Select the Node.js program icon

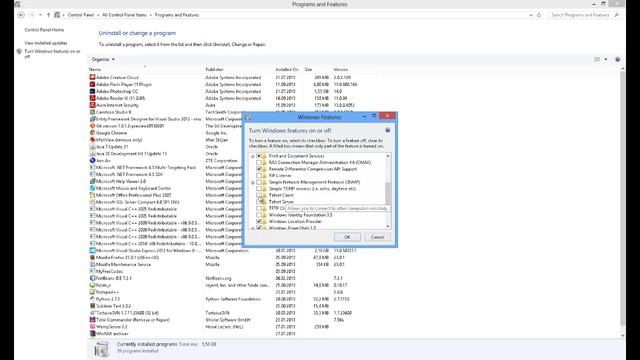point(92,285)
